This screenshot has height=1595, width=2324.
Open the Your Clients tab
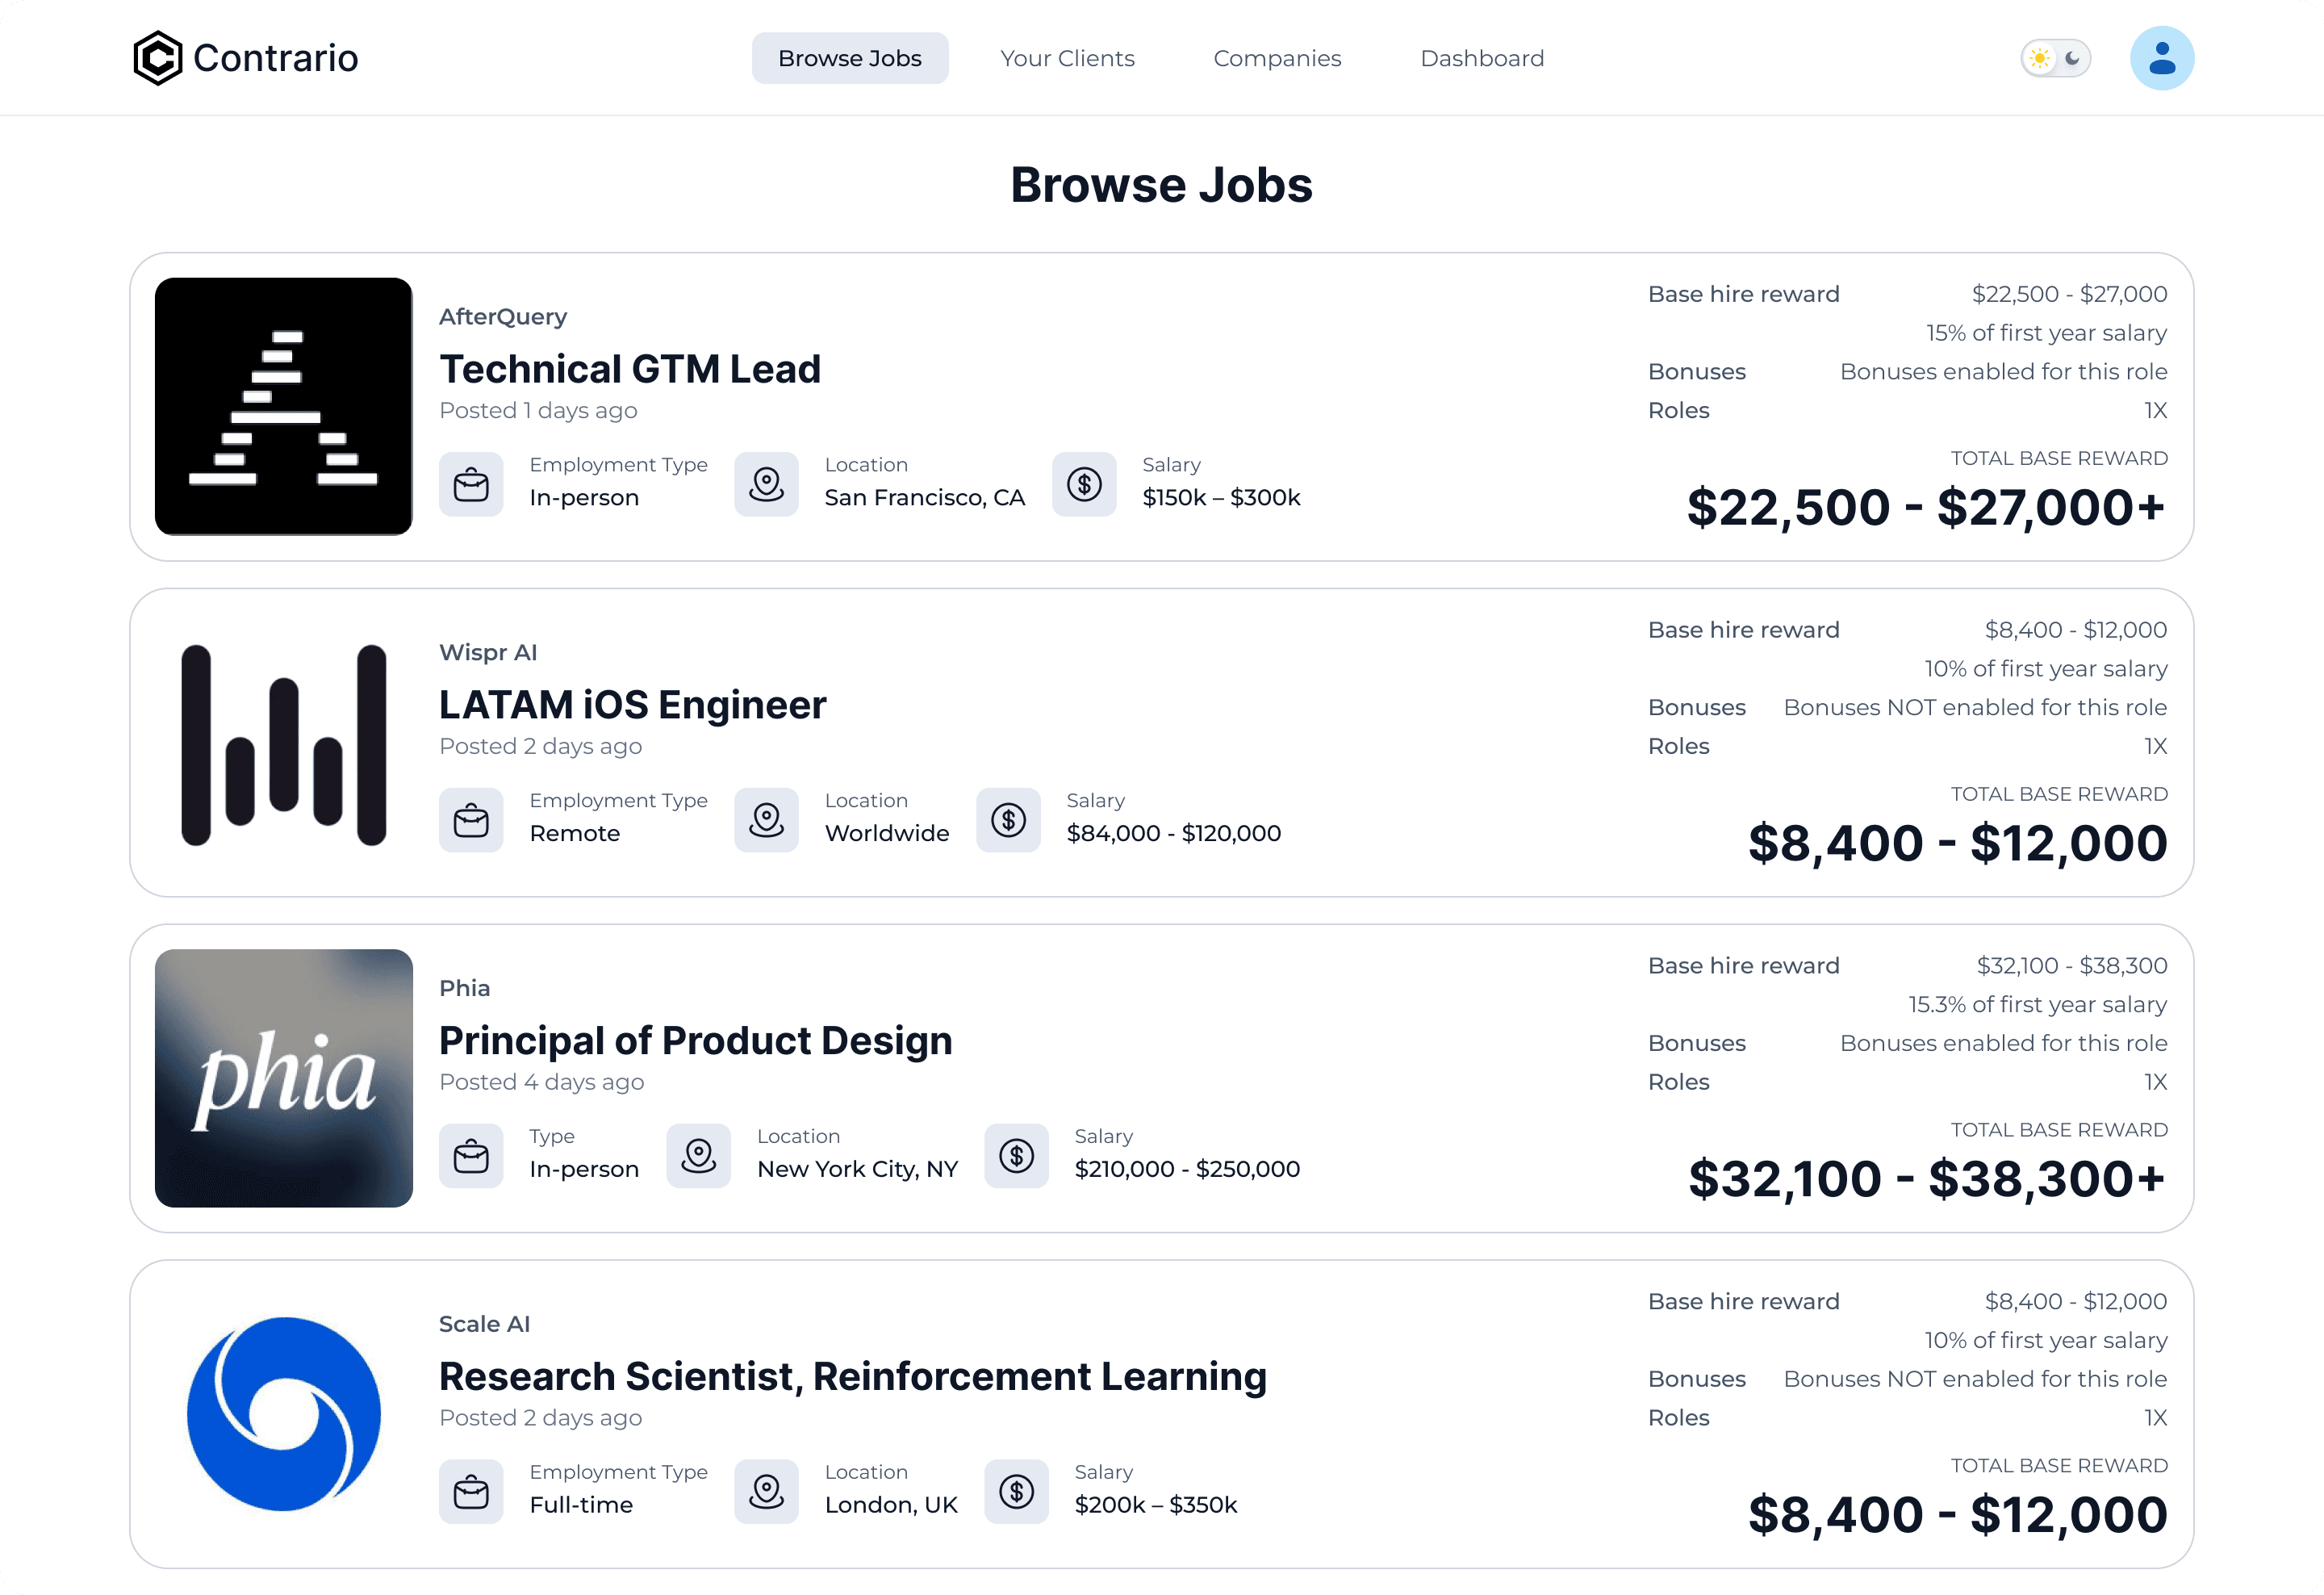click(1067, 58)
